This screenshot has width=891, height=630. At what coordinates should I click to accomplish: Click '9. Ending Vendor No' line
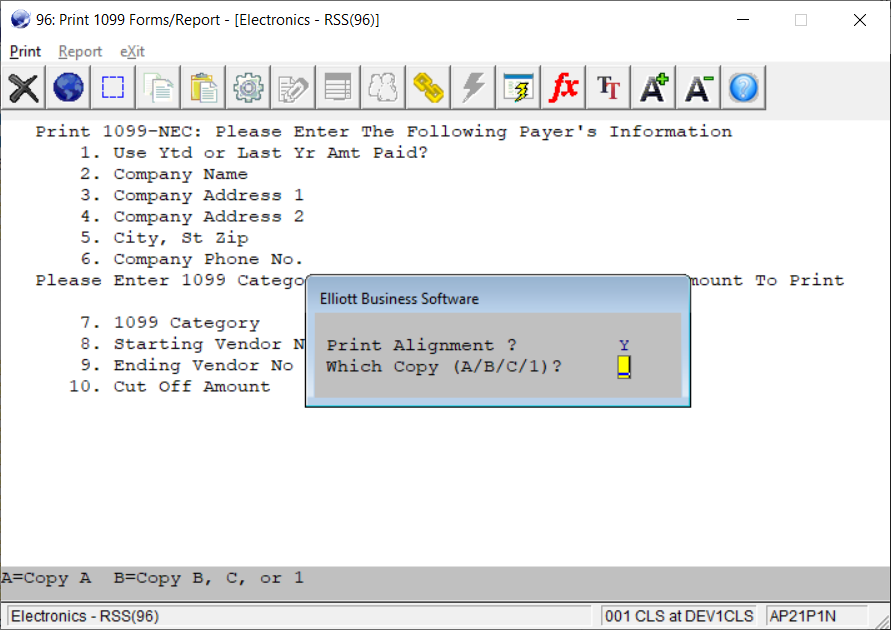click(x=186, y=365)
